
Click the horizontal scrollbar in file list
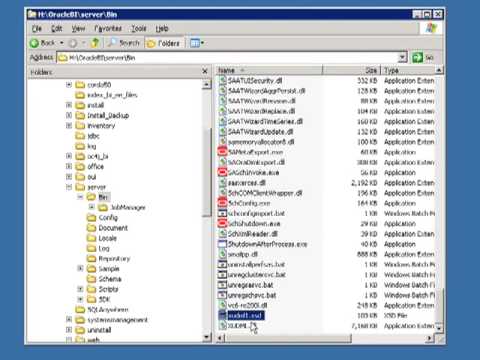tap(289, 339)
